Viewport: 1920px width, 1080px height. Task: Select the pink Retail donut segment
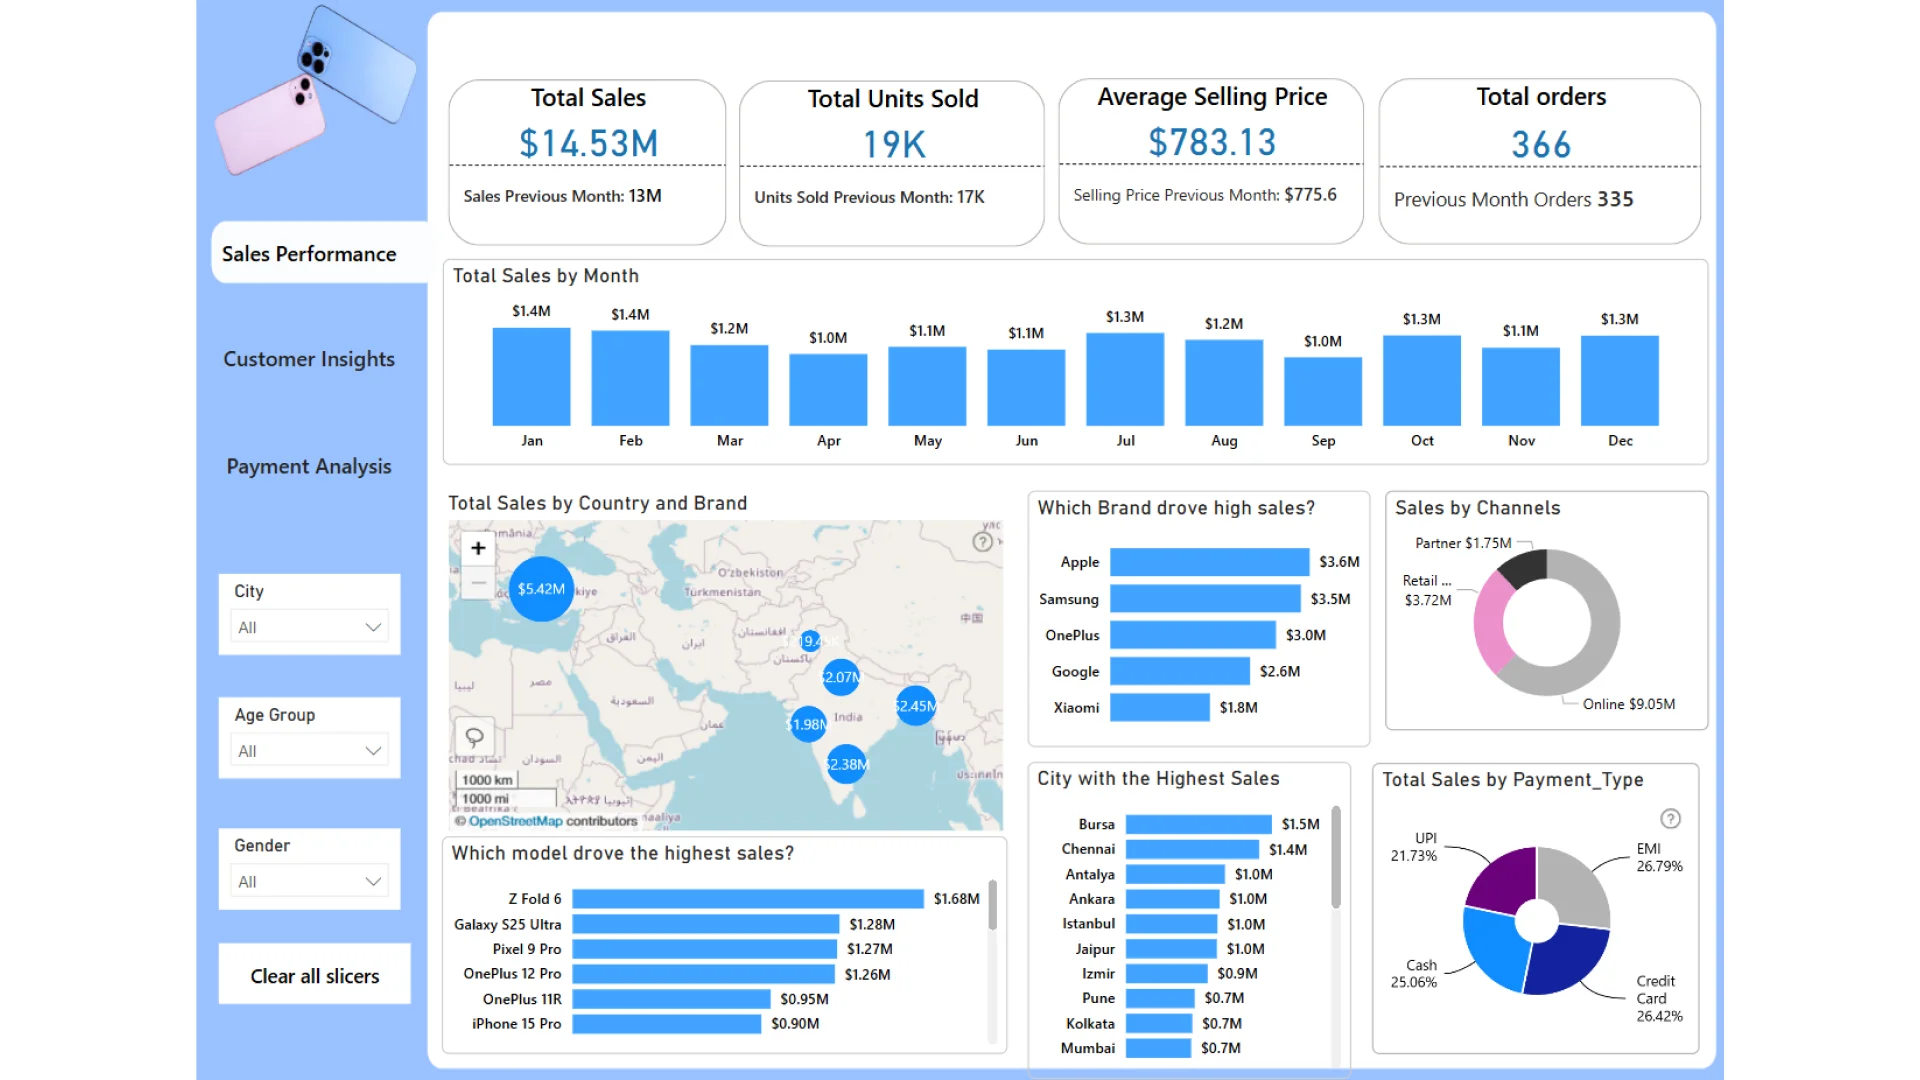[x=1491, y=625]
